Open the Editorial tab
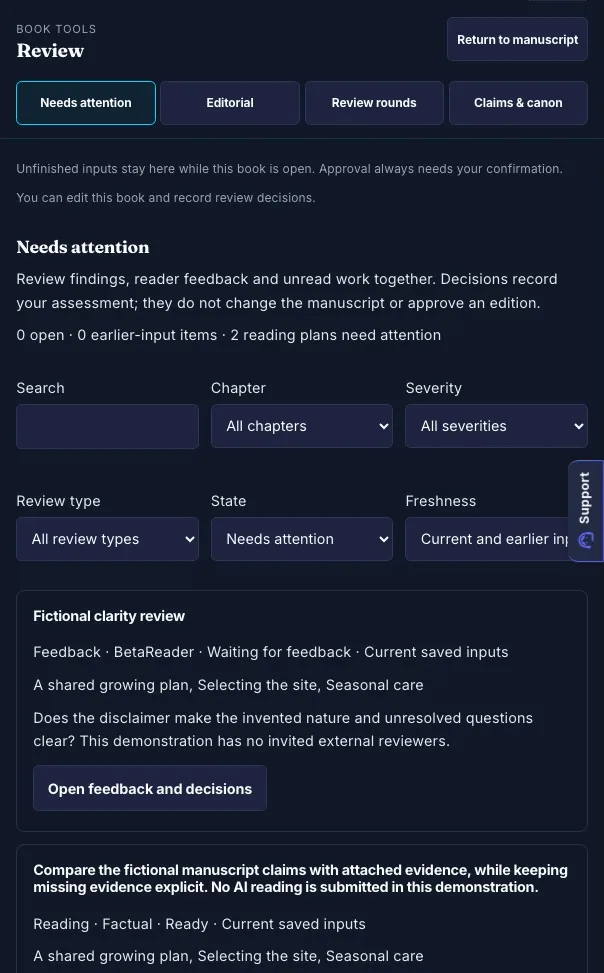604x973 pixels. pyautogui.click(x=230, y=103)
